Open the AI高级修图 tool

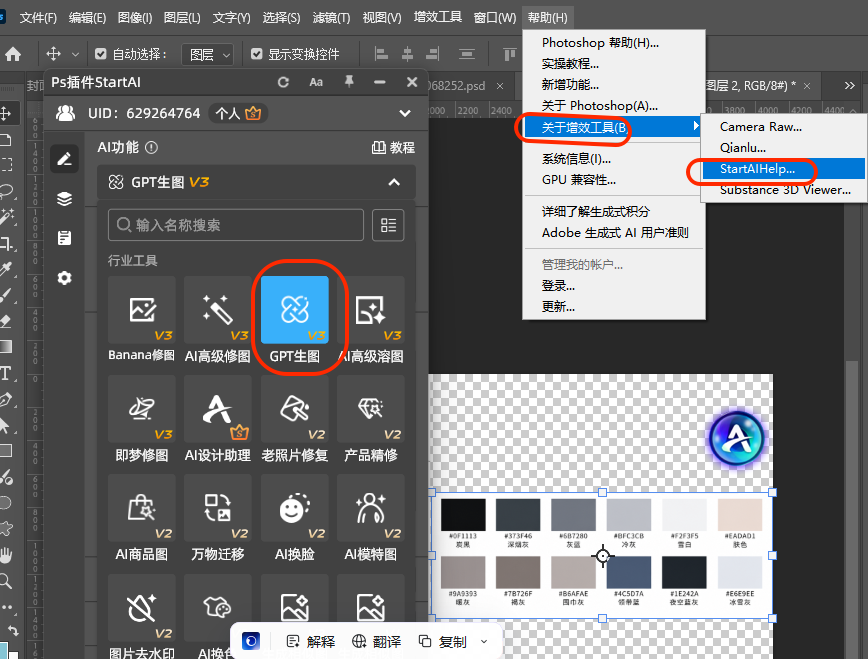pyautogui.click(x=218, y=320)
